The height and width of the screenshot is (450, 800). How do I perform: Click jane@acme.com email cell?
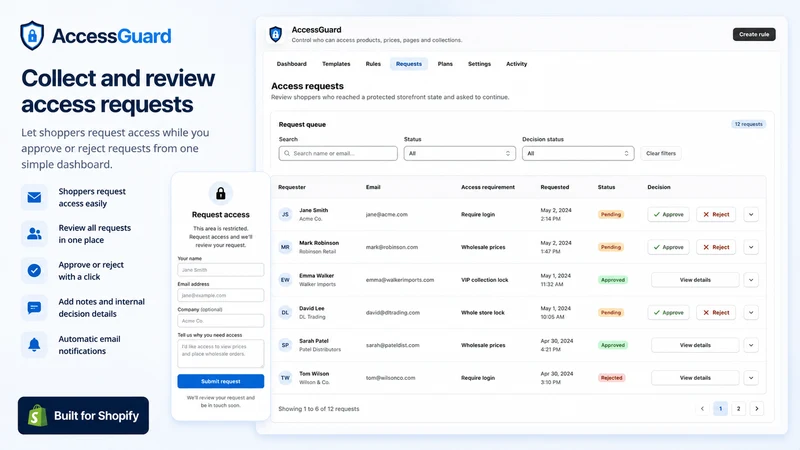pyautogui.click(x=387, y=214)
